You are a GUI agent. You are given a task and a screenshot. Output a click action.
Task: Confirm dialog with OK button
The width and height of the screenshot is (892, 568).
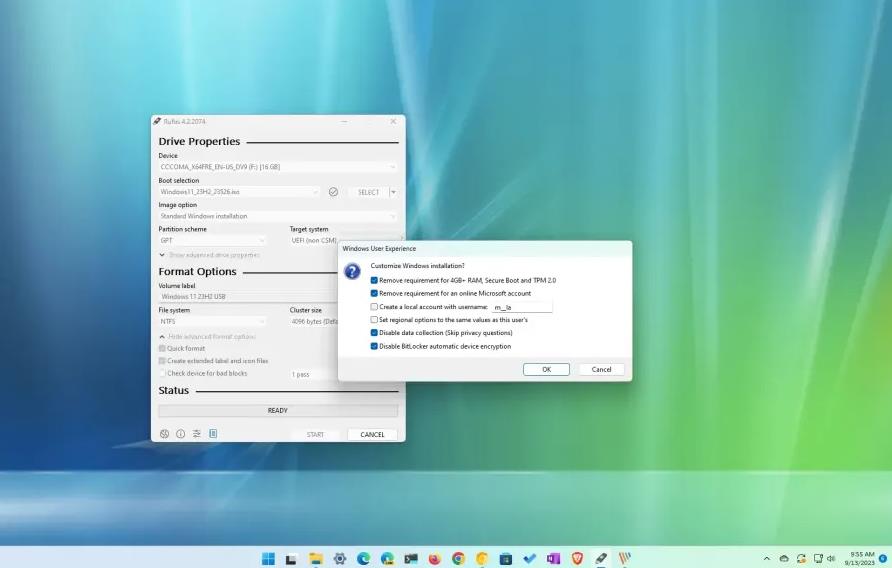546,369
